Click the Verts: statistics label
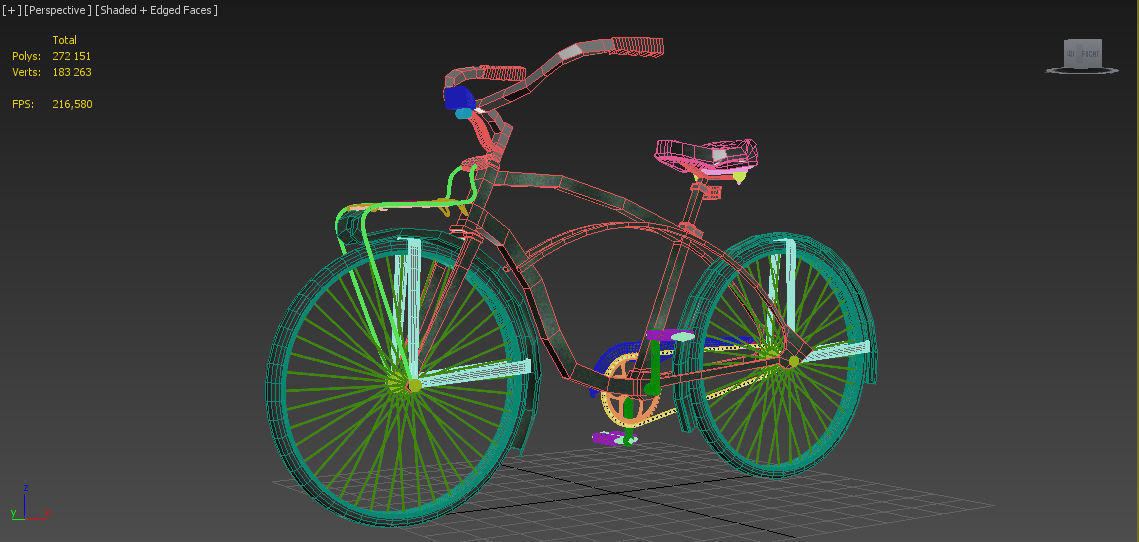The image size is (1139, 542). (26, 72)
